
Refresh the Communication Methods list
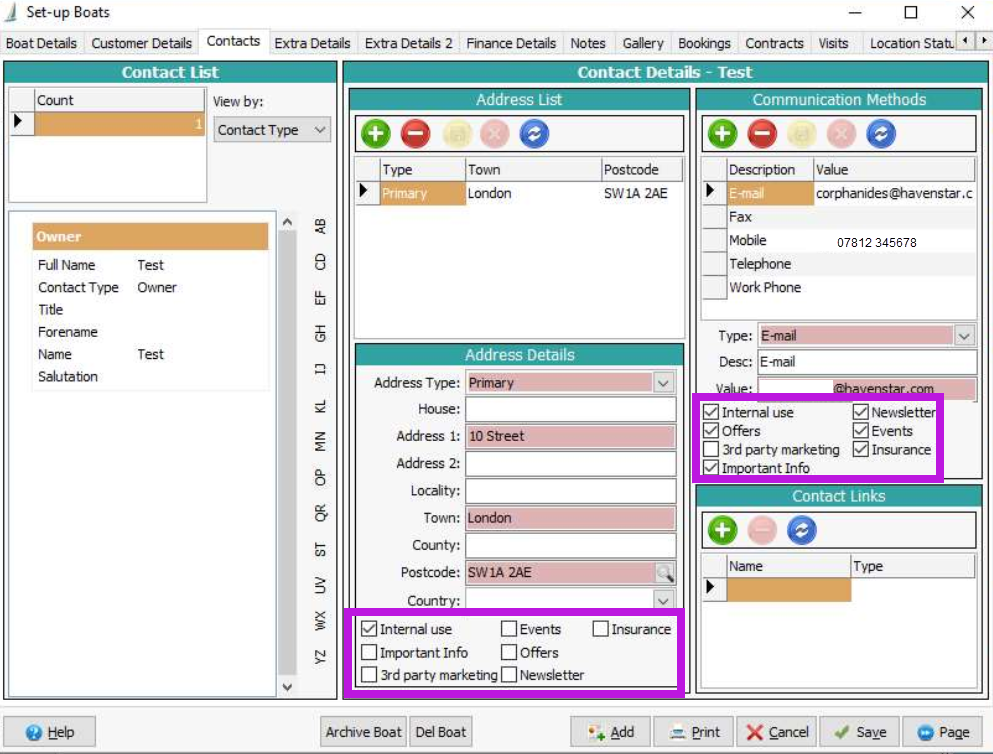point(880,133)
